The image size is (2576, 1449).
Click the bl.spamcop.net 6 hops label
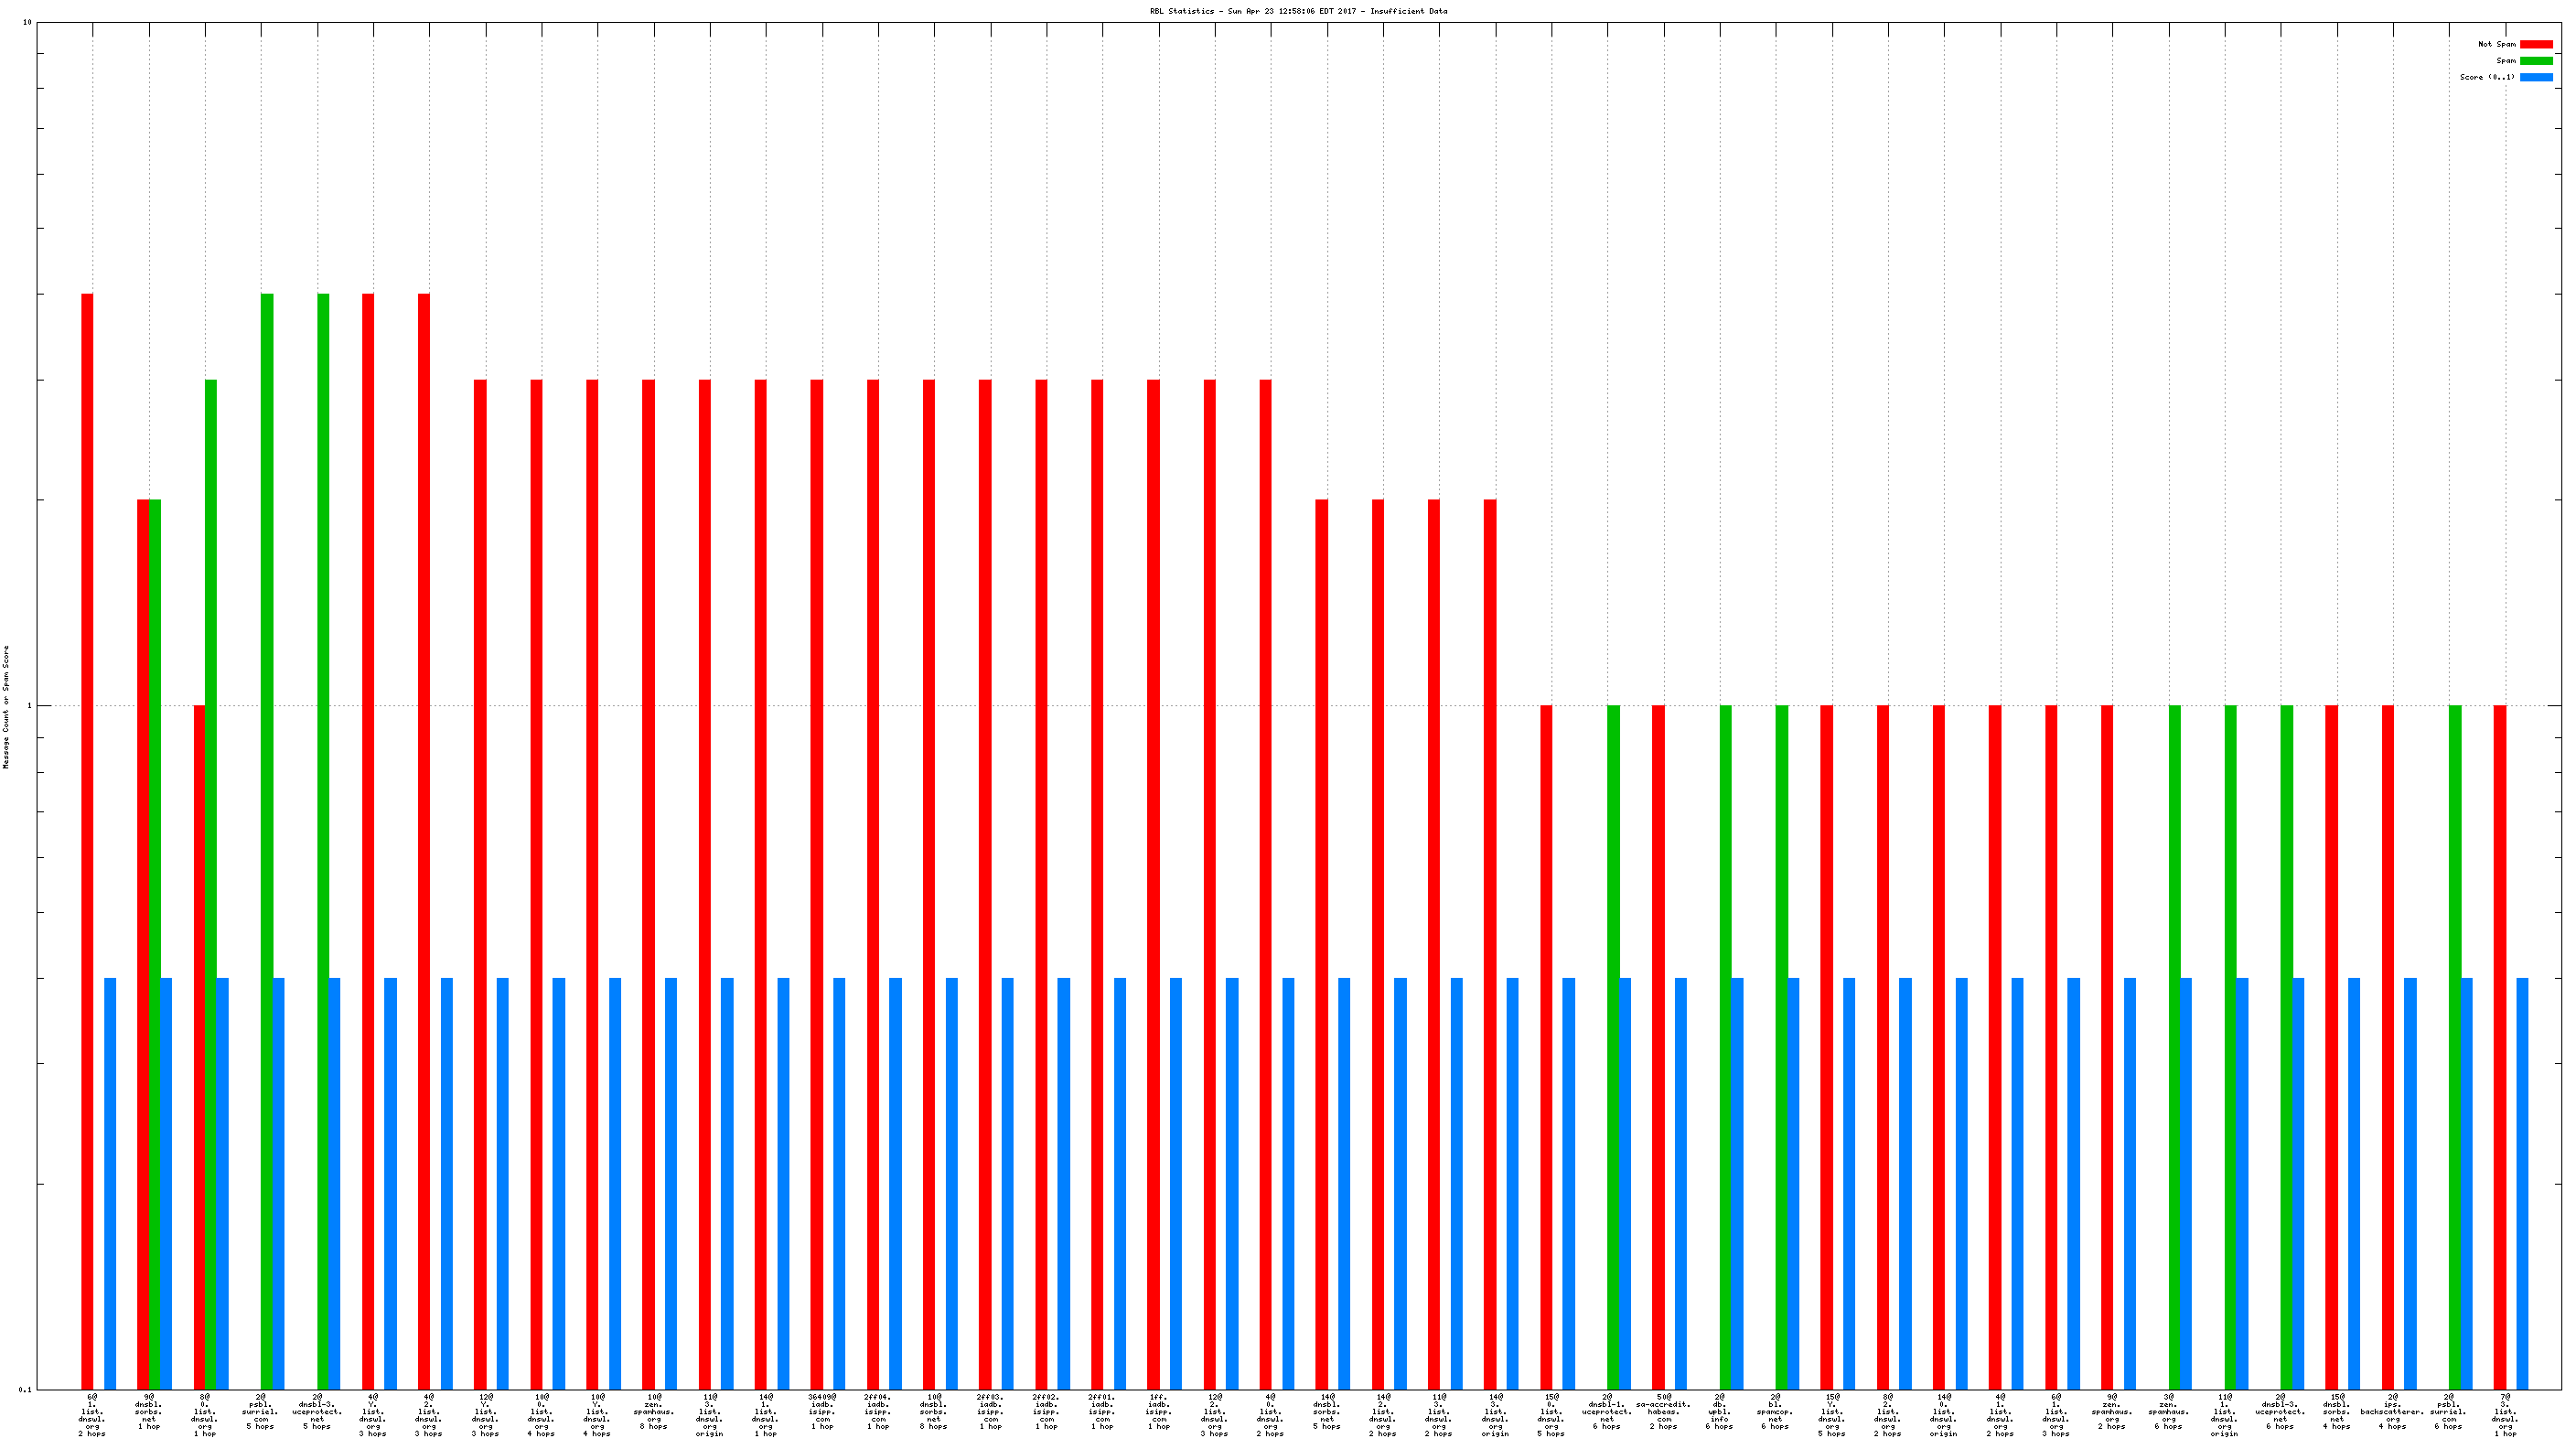[1775, 1411]
